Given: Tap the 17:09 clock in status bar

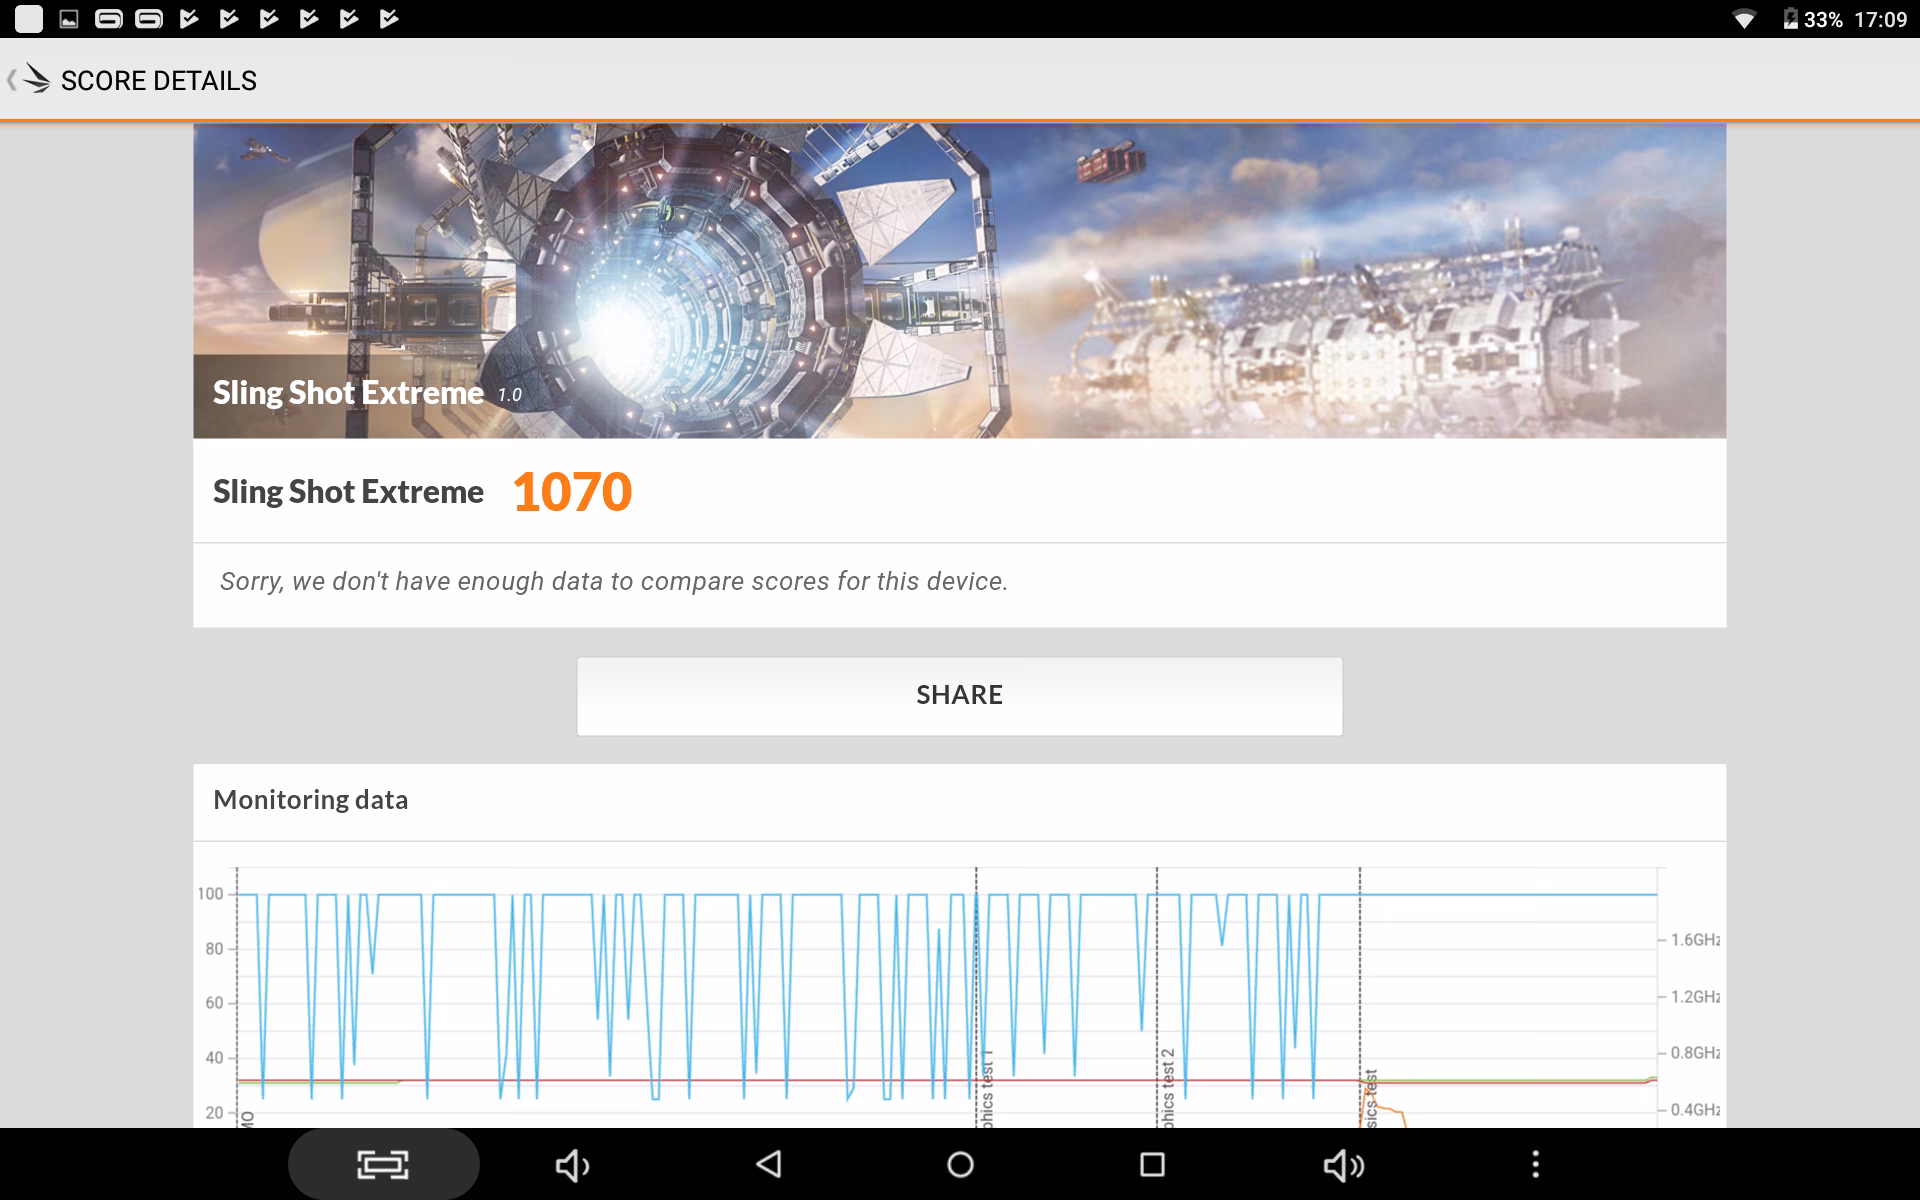Looking at the screenshot, I should point(1881,20).
